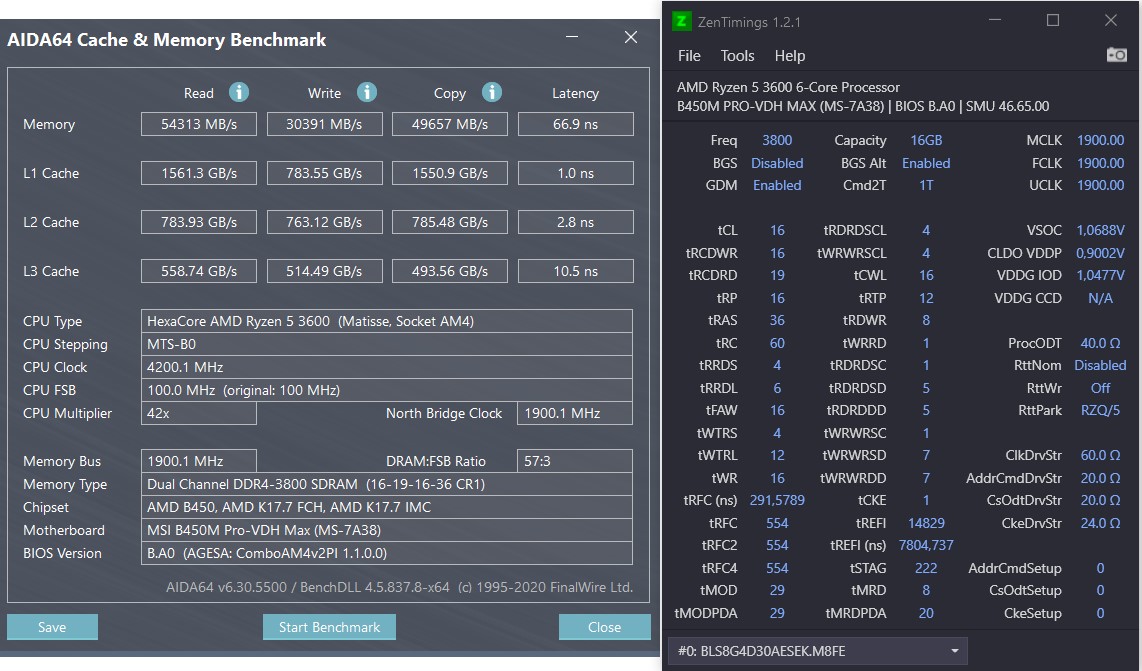Click CPU Stepping field MTS-B0
Viewport: 1142px width, 671px height.
387,344
